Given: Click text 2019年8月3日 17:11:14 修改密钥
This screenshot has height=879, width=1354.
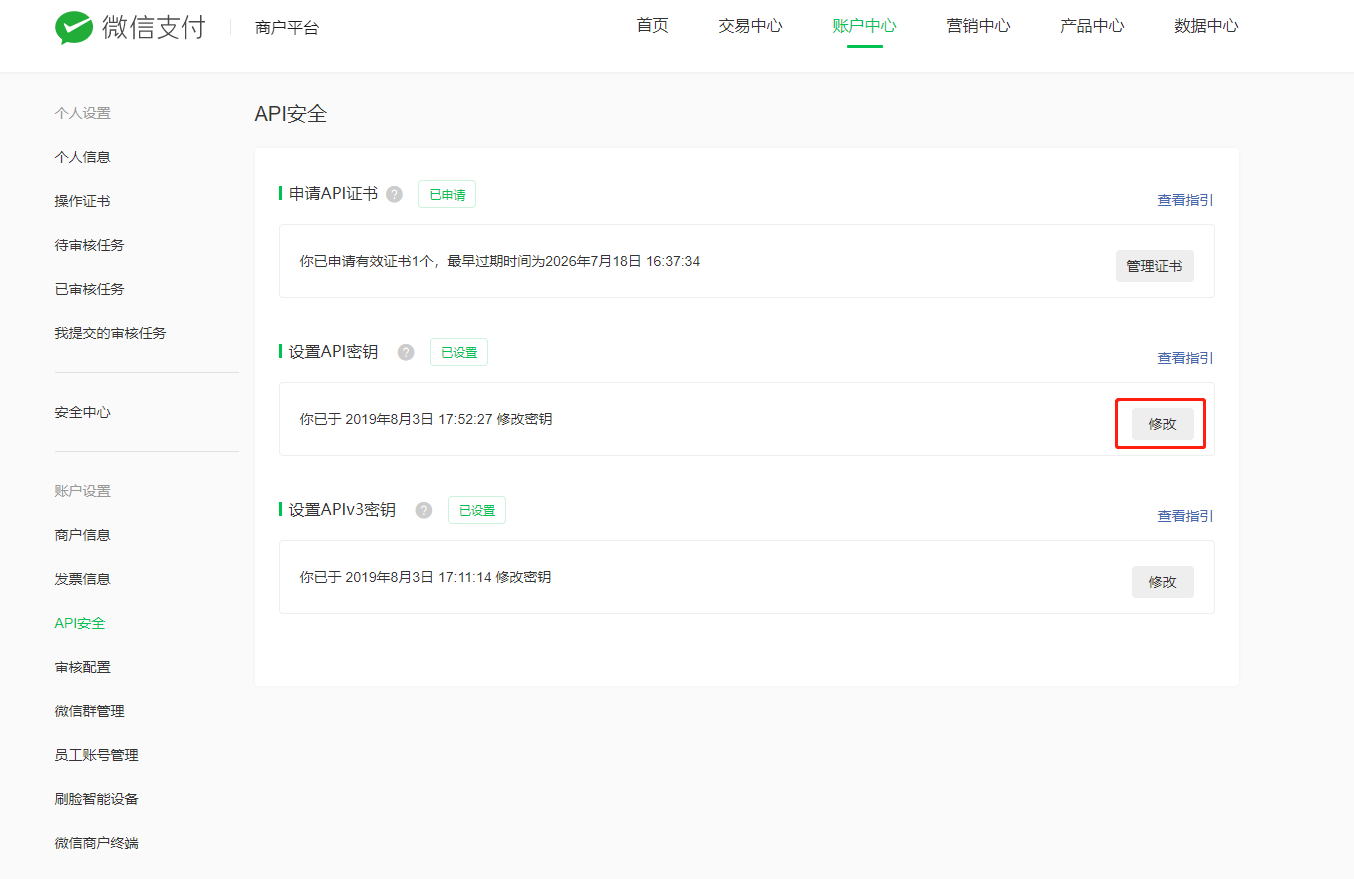Looking at the screenshot, I should pyautogui.click(x=448, y=577).
